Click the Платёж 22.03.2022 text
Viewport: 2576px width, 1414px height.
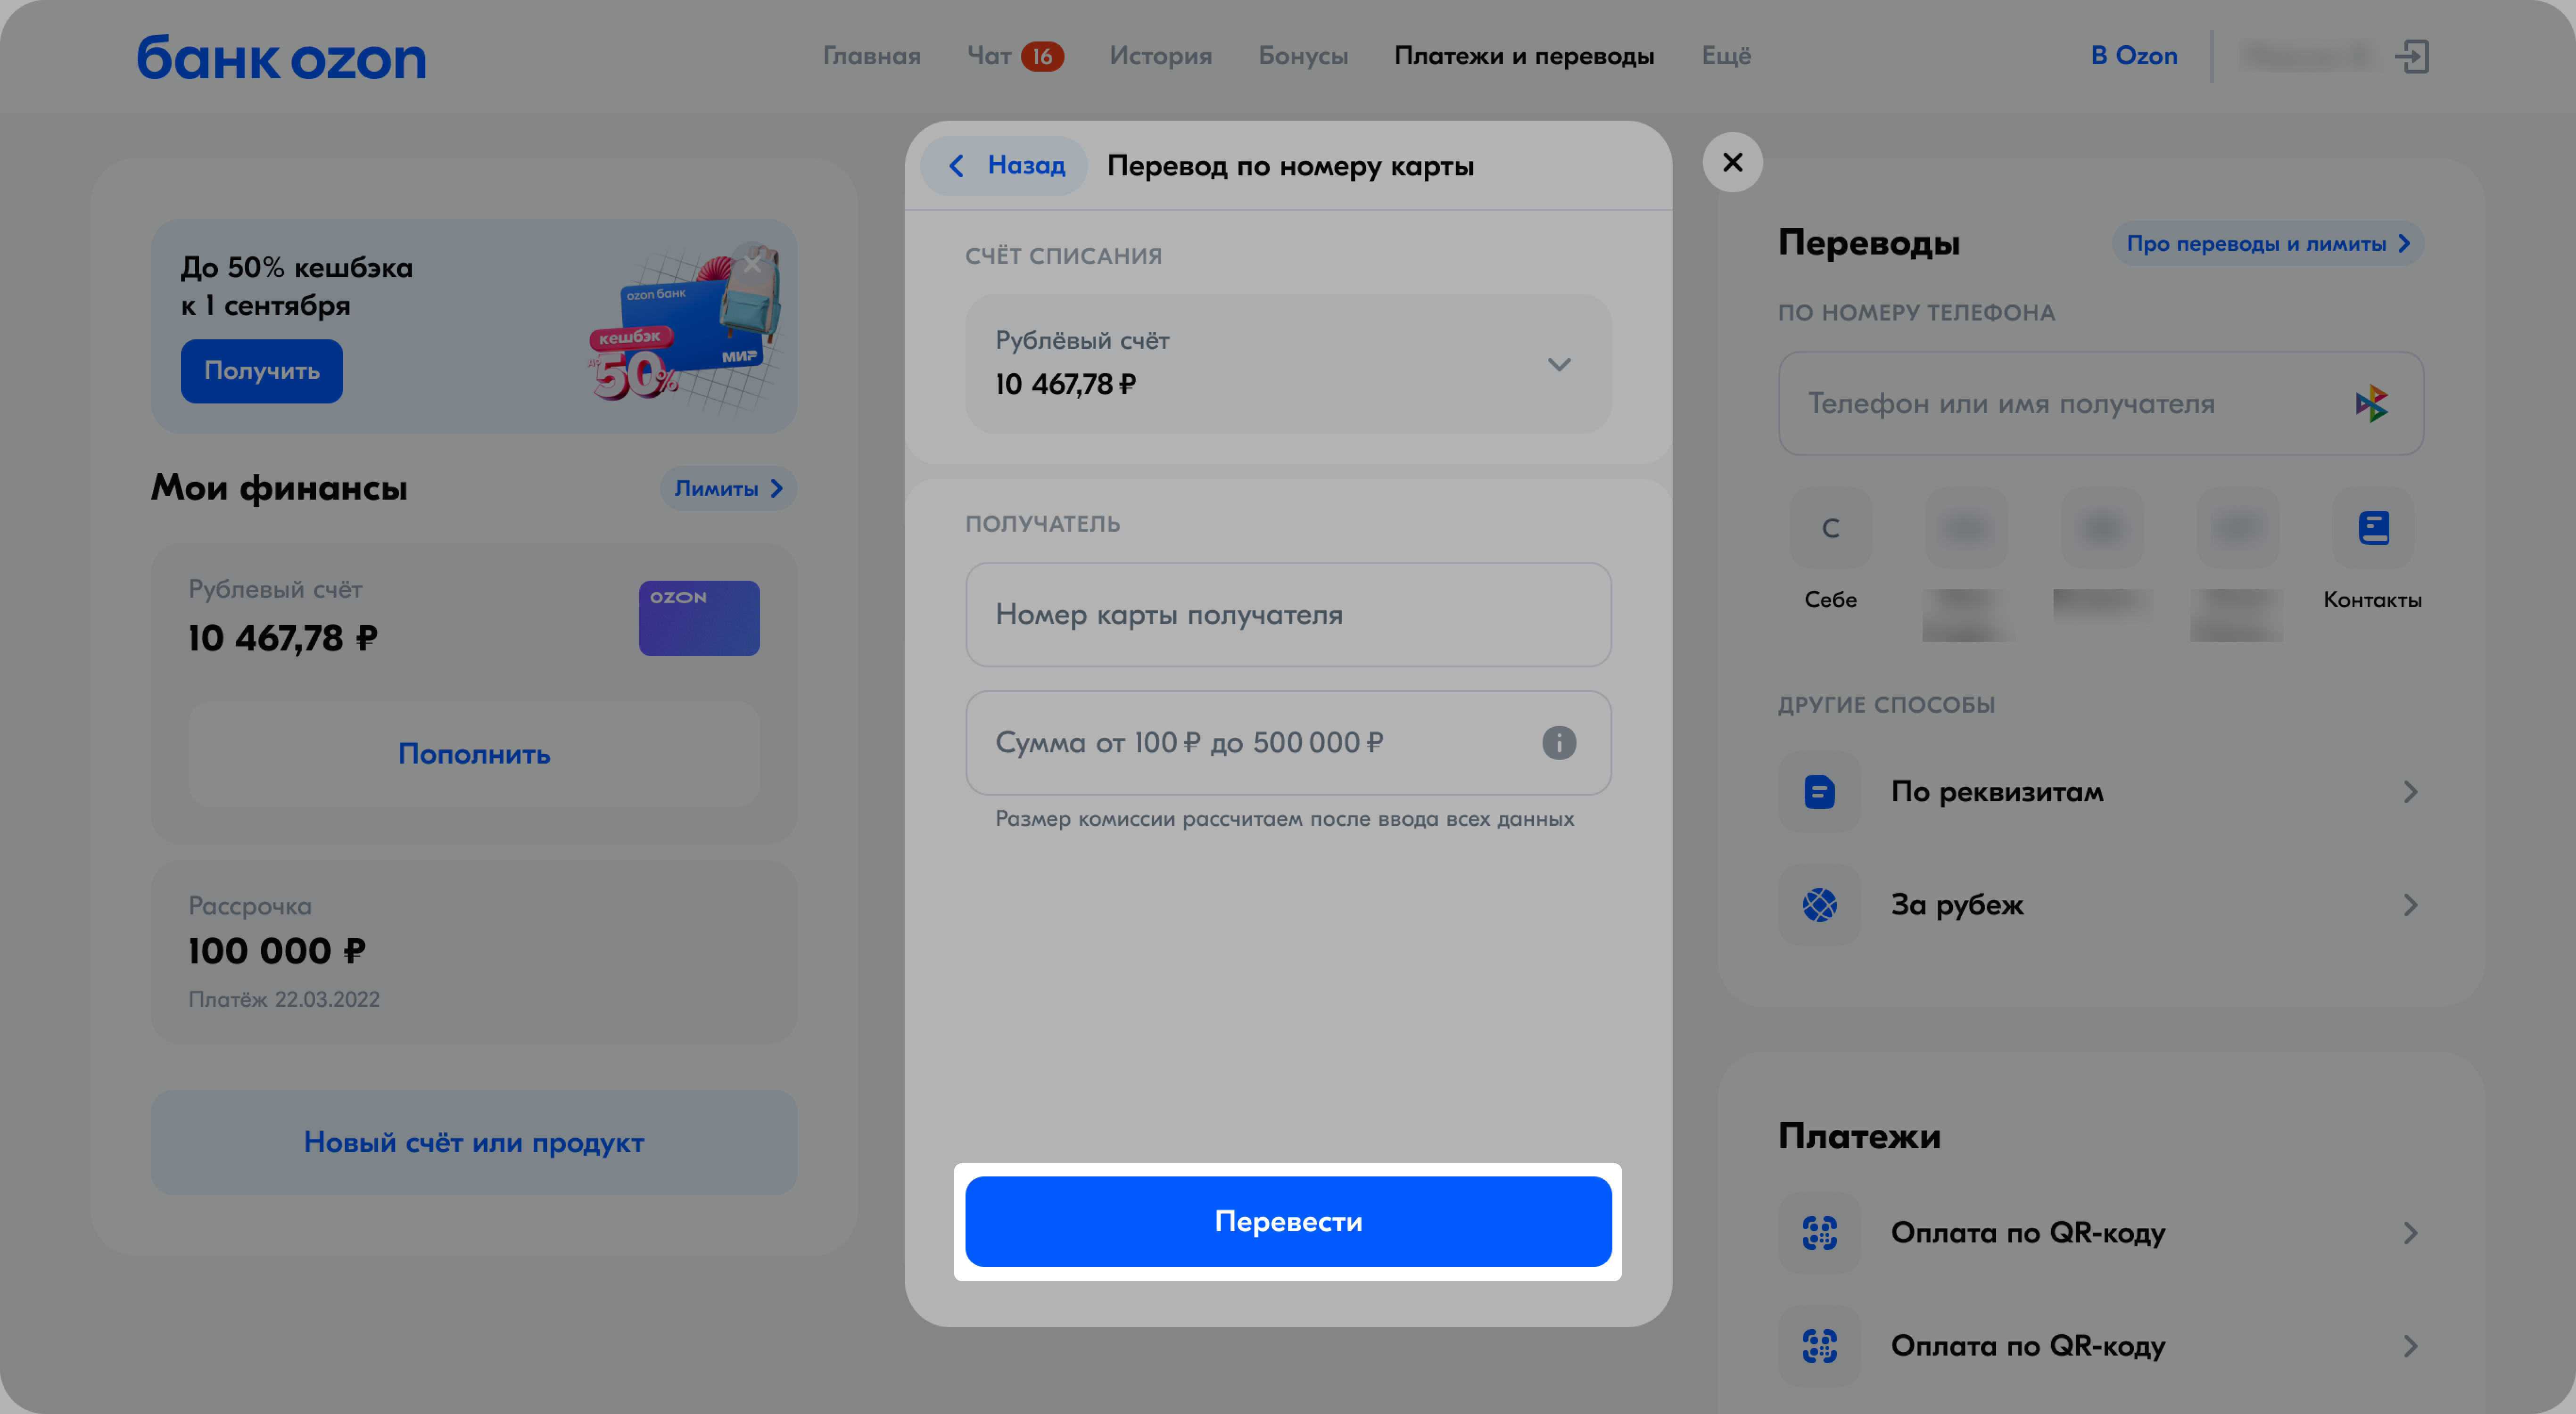(284, 999)
